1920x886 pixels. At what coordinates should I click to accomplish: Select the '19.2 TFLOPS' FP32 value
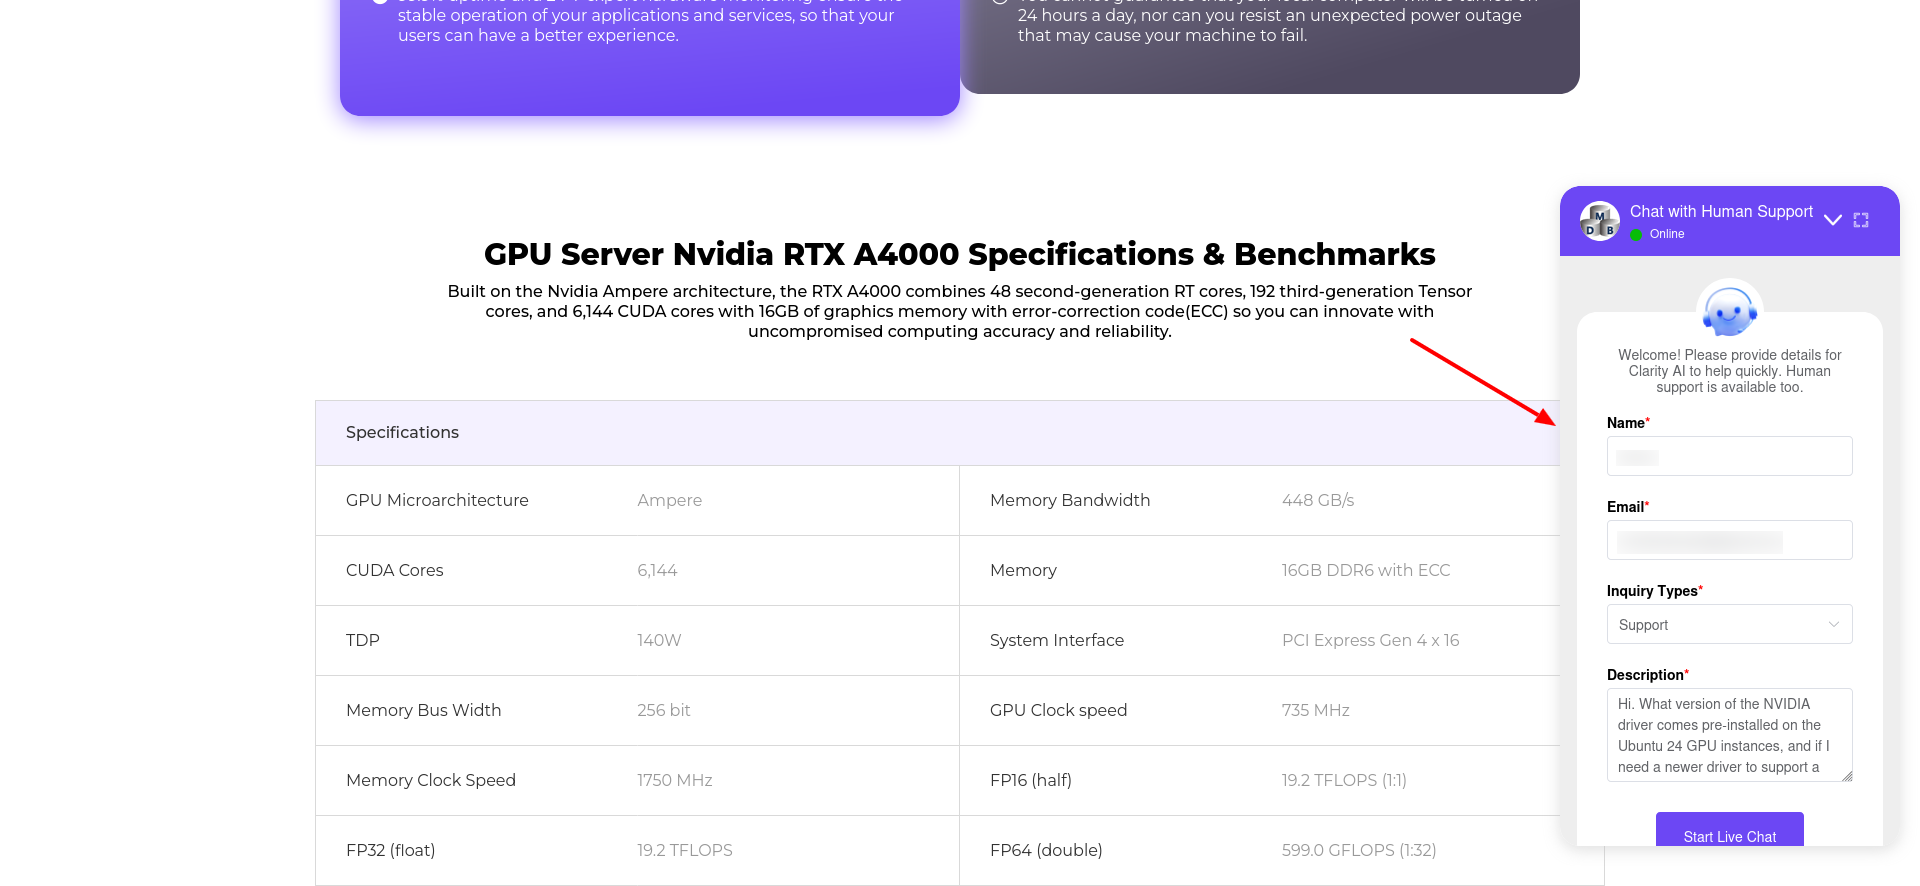pos(685,850)
